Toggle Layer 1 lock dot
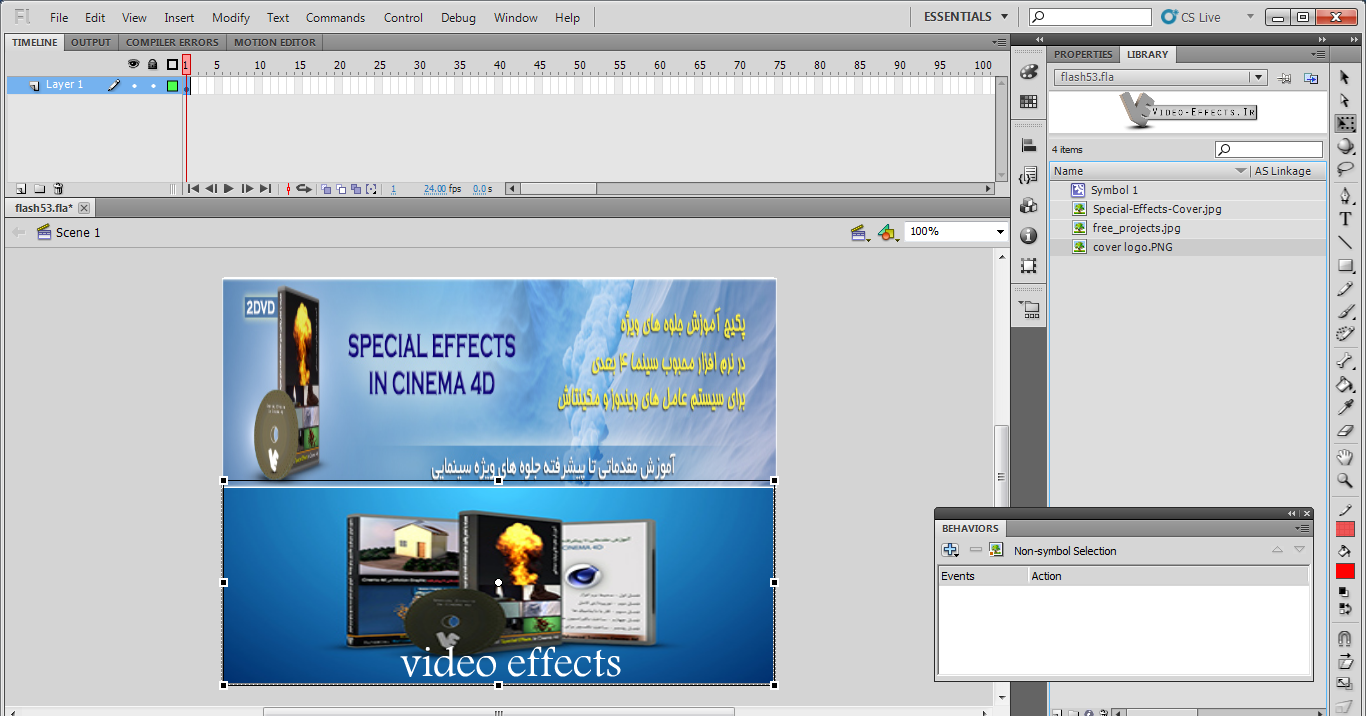This screenshot has width=1366, height=716. [153, 86]
